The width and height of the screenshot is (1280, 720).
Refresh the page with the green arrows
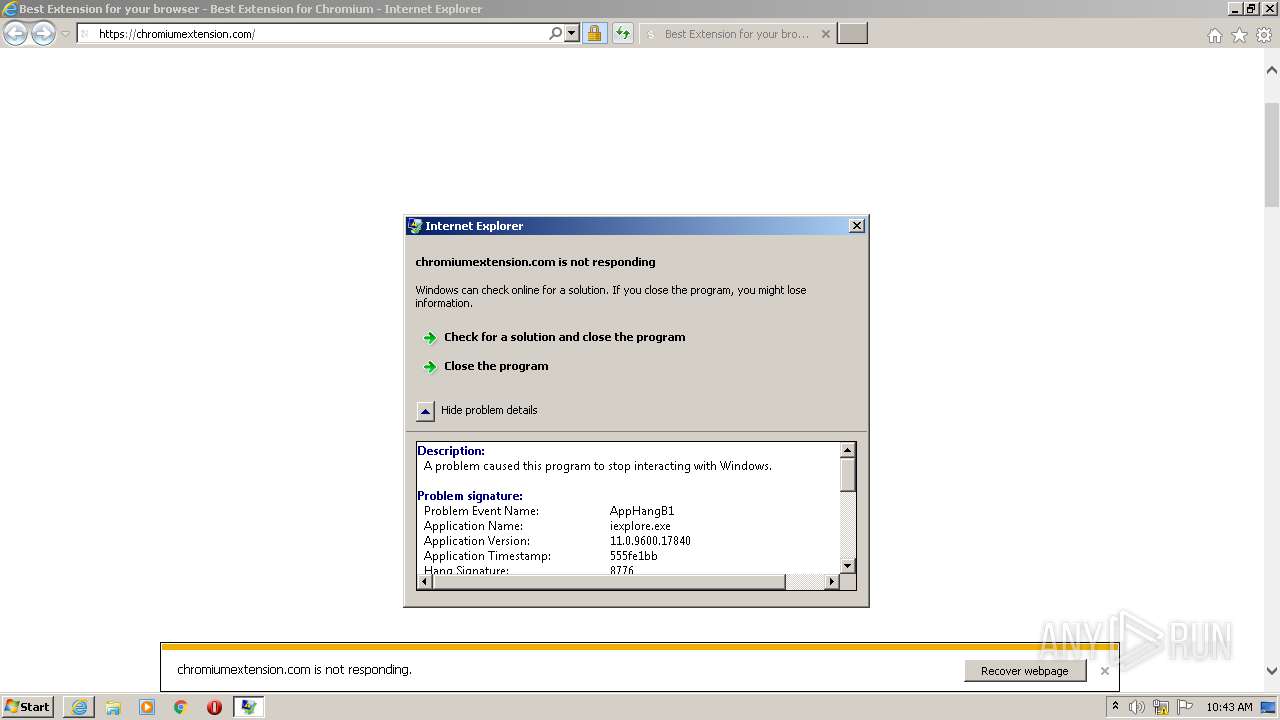tap(623, 34)
